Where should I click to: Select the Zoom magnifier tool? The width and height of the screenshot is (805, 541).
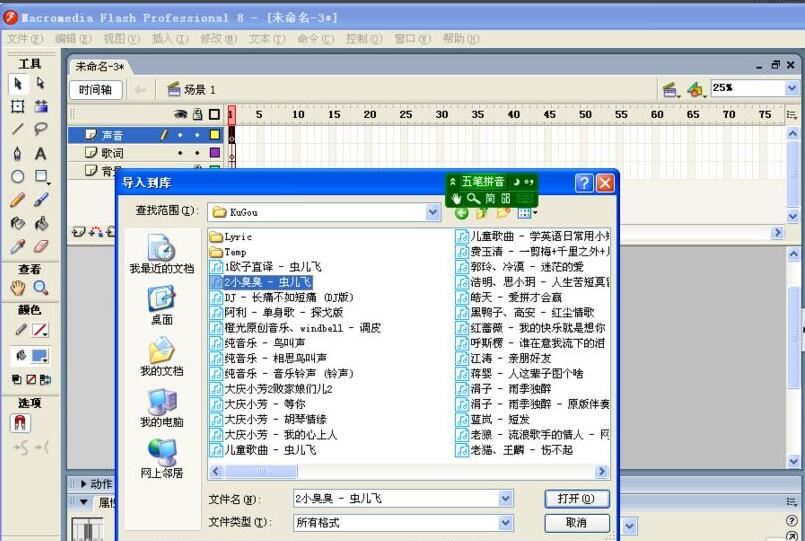tap(41, 288)
